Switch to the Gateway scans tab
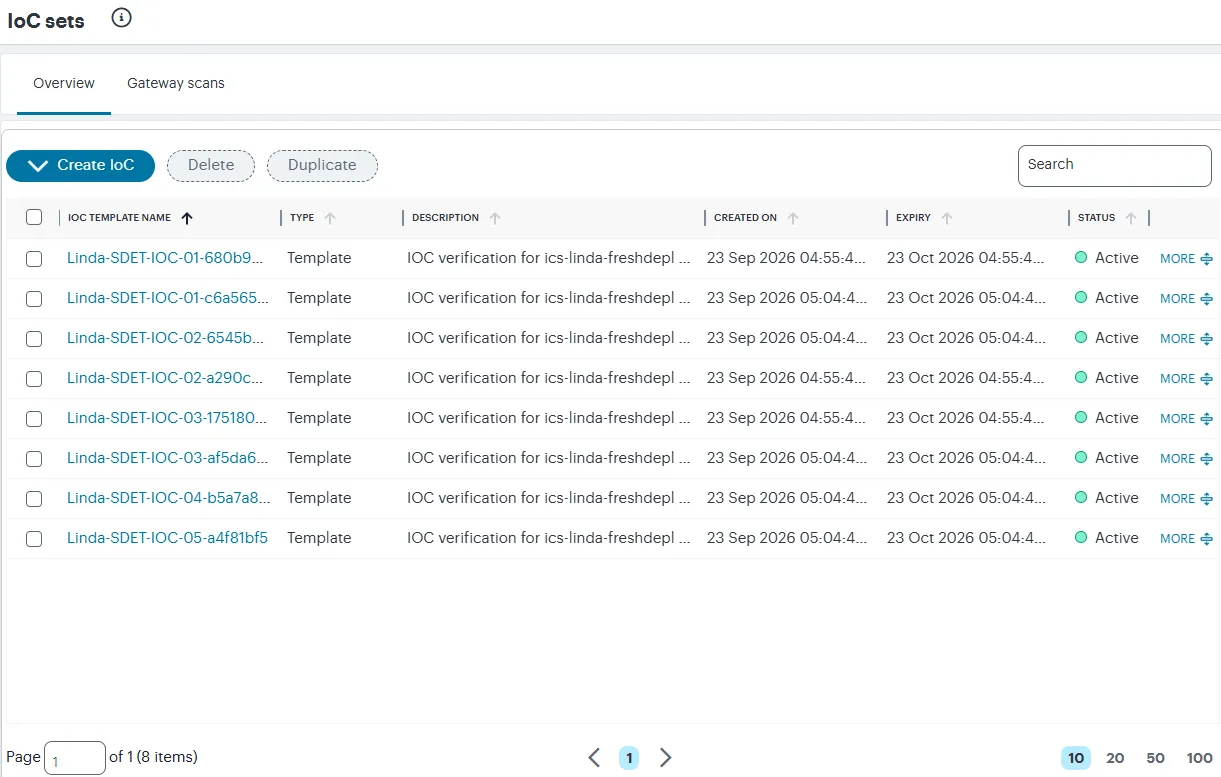The image size is (1221, 777). tap(176, 83)
